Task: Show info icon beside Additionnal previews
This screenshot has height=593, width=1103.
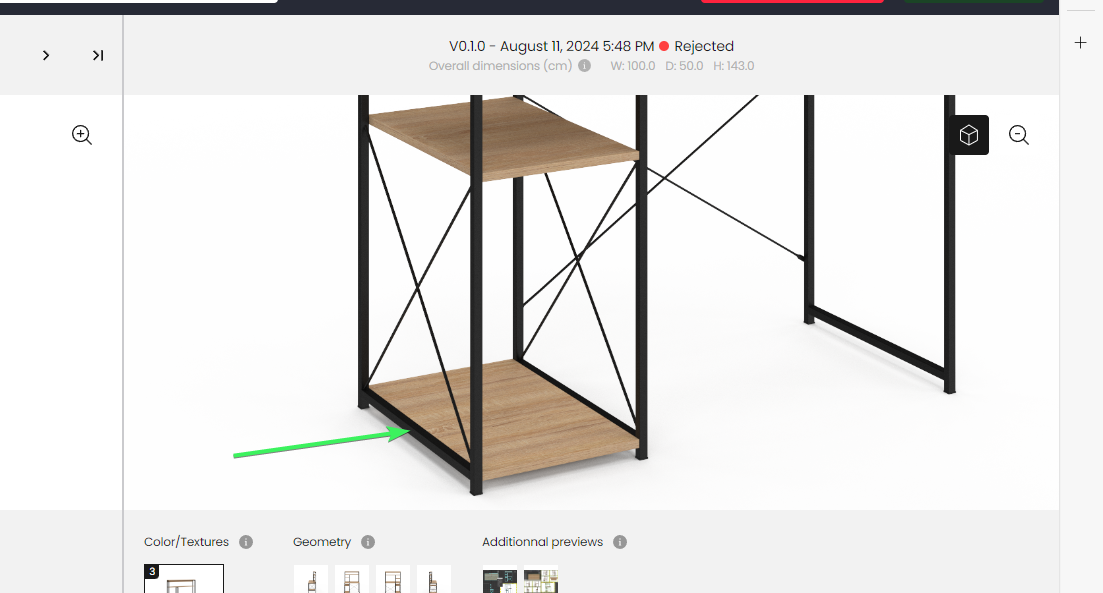Action: click(620, 542)
